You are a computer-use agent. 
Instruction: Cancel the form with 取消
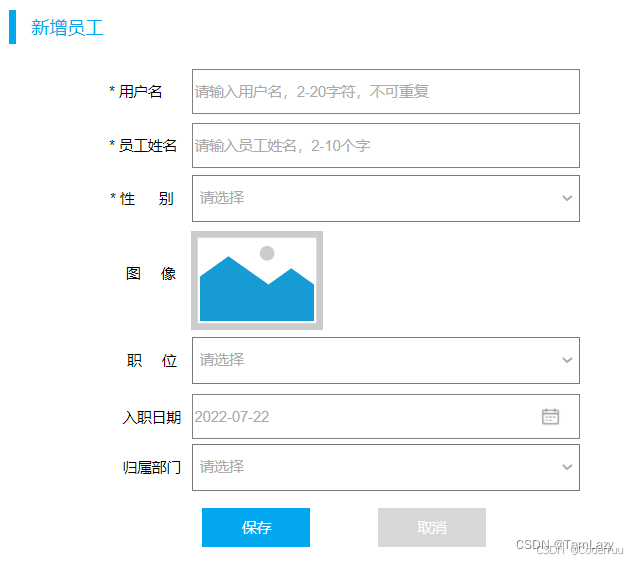coord(432,527)
